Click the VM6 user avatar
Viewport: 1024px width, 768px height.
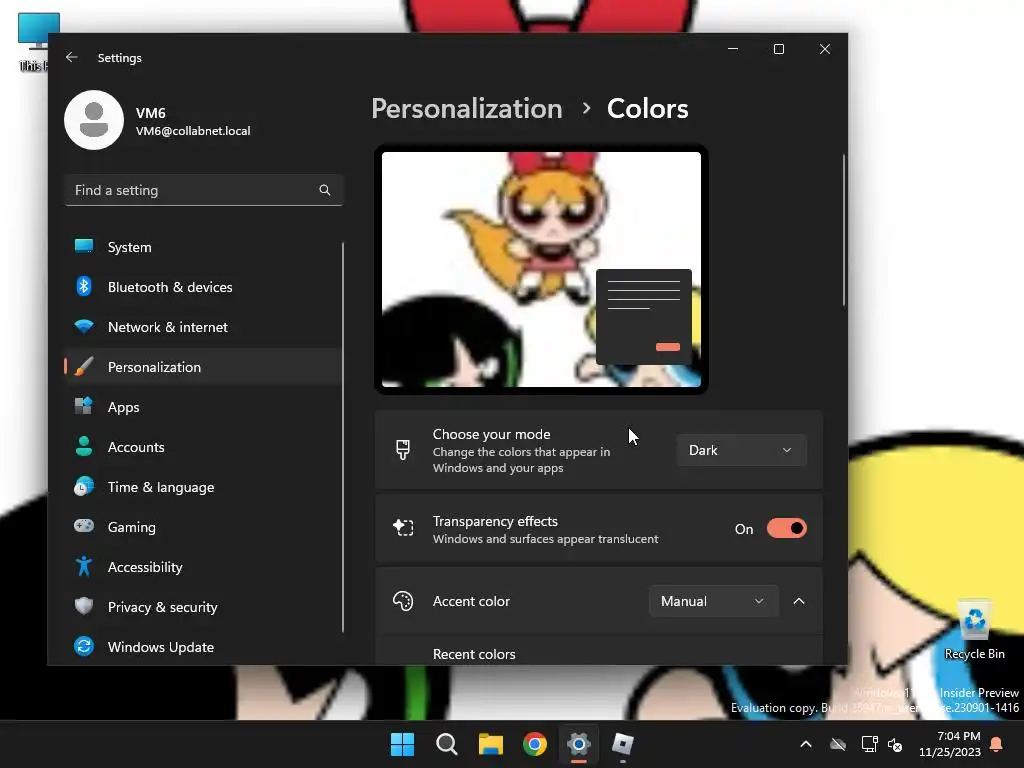(x=94, y=120)
